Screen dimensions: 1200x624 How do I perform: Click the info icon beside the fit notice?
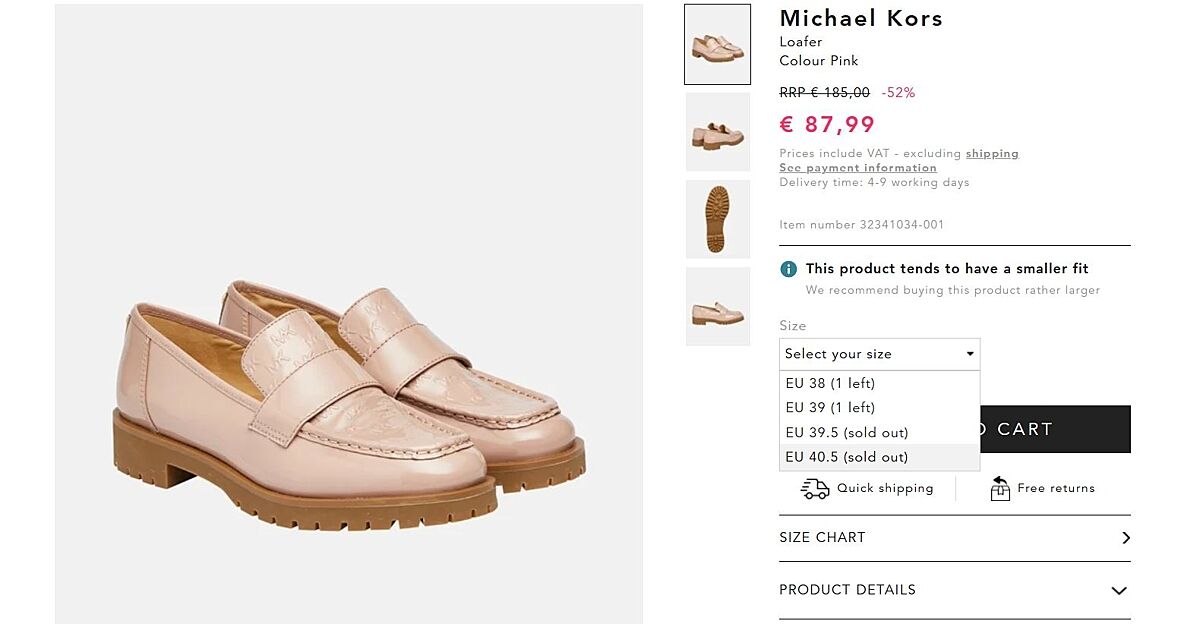tap(789, 269)
